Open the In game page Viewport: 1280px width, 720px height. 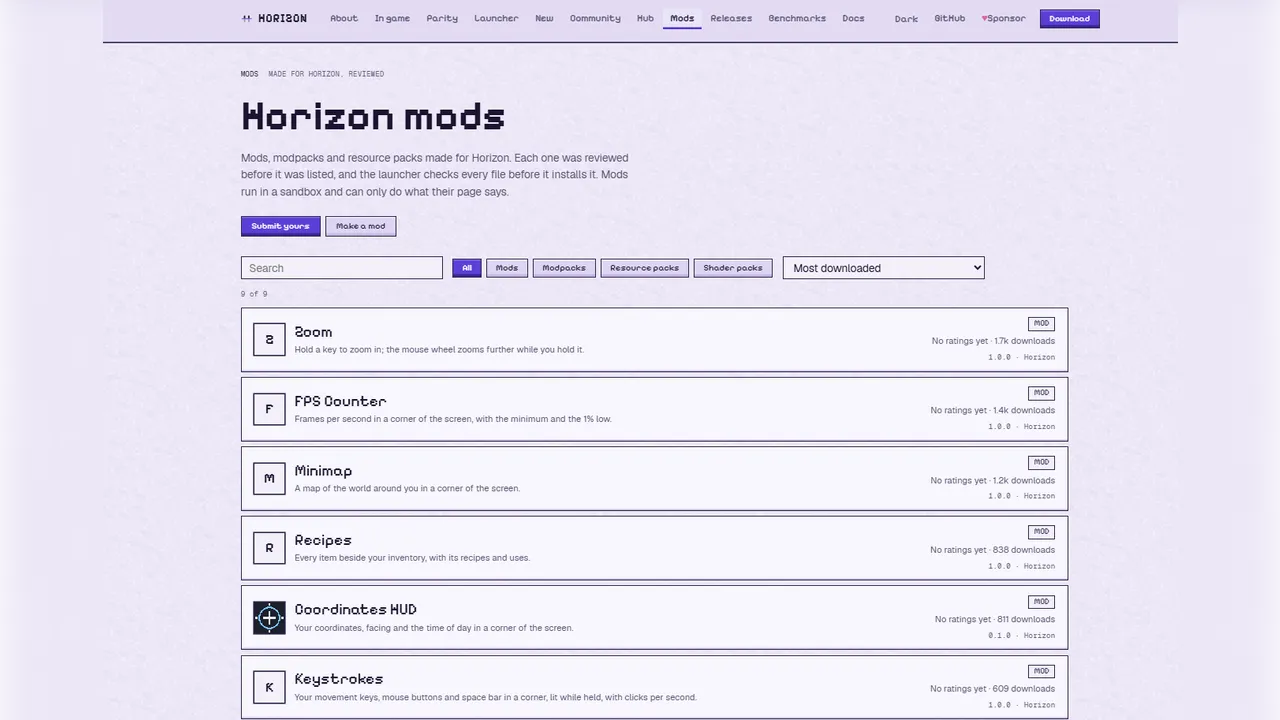click(392, 19)
